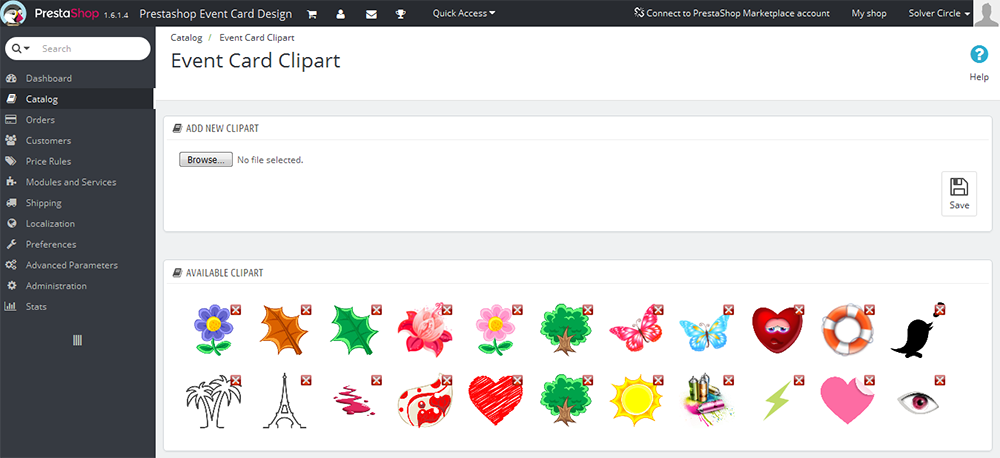
Task: Select the palm trees clipart thumbnail
Action: (213, 401)
